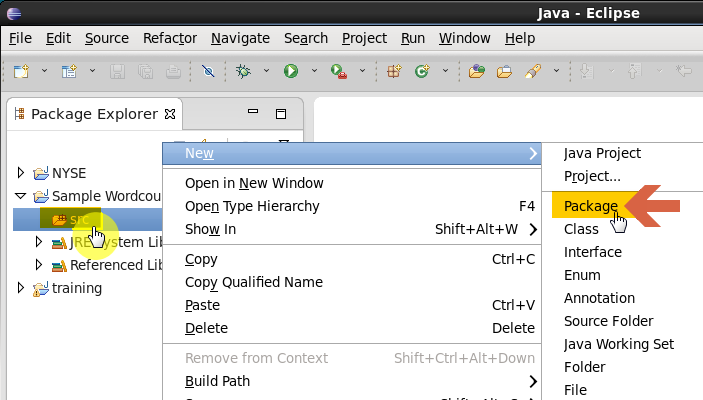Click the New wizard toolbar icon
The width and height of the screenshot is (703, 400).
click(x=21, y=71)
